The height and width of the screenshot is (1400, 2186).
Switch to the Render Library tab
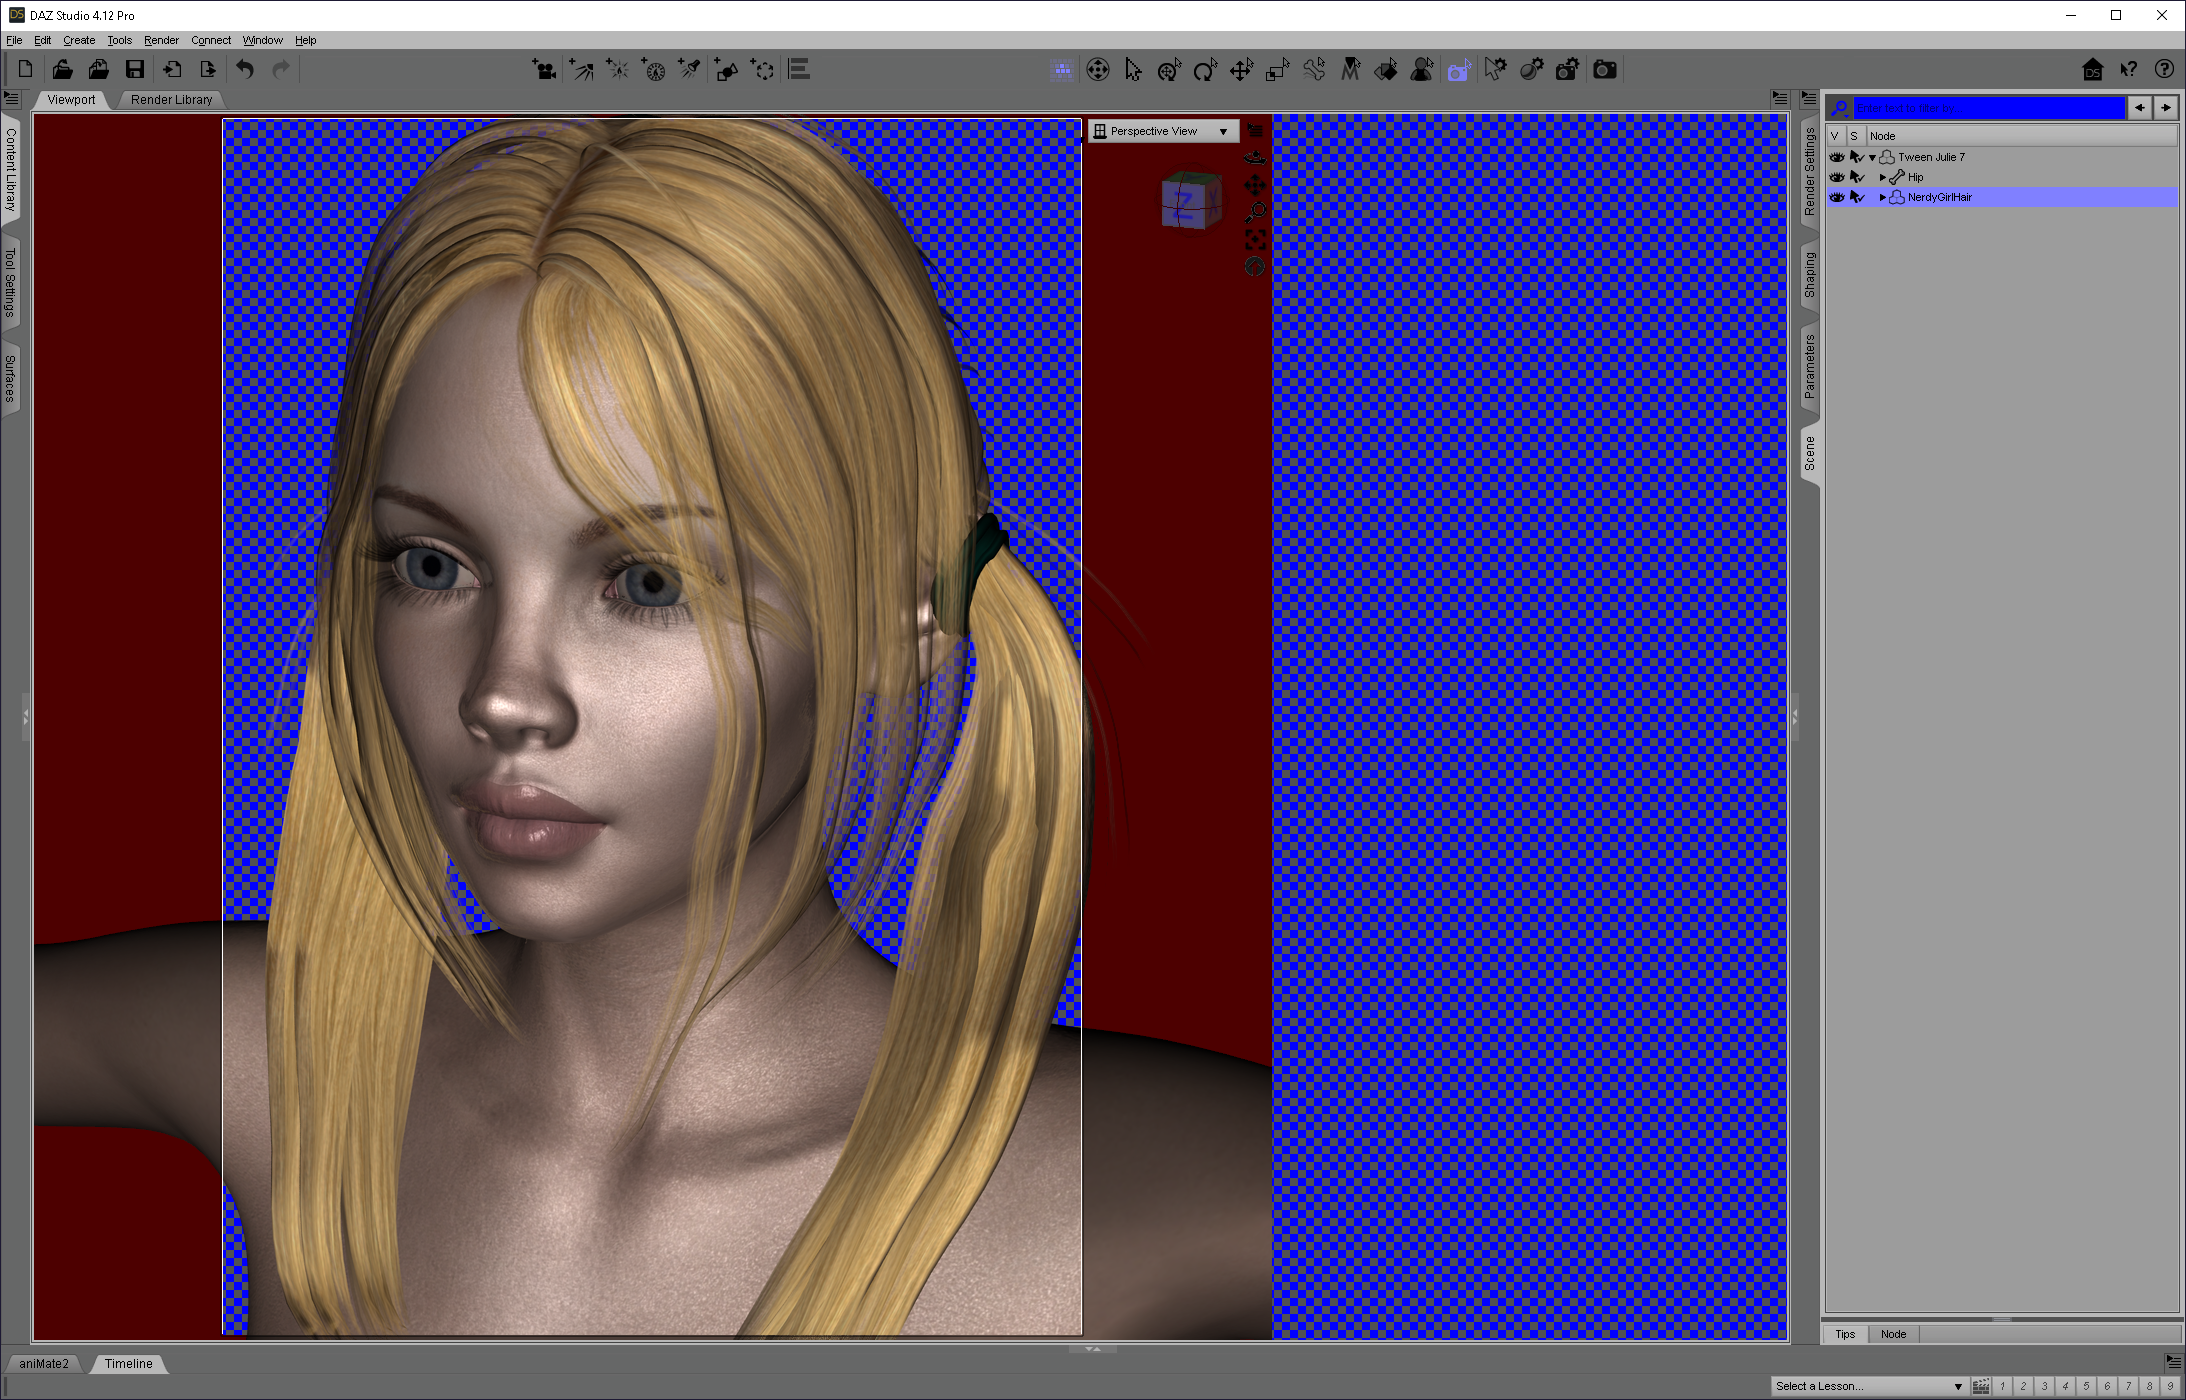[171, 100]
